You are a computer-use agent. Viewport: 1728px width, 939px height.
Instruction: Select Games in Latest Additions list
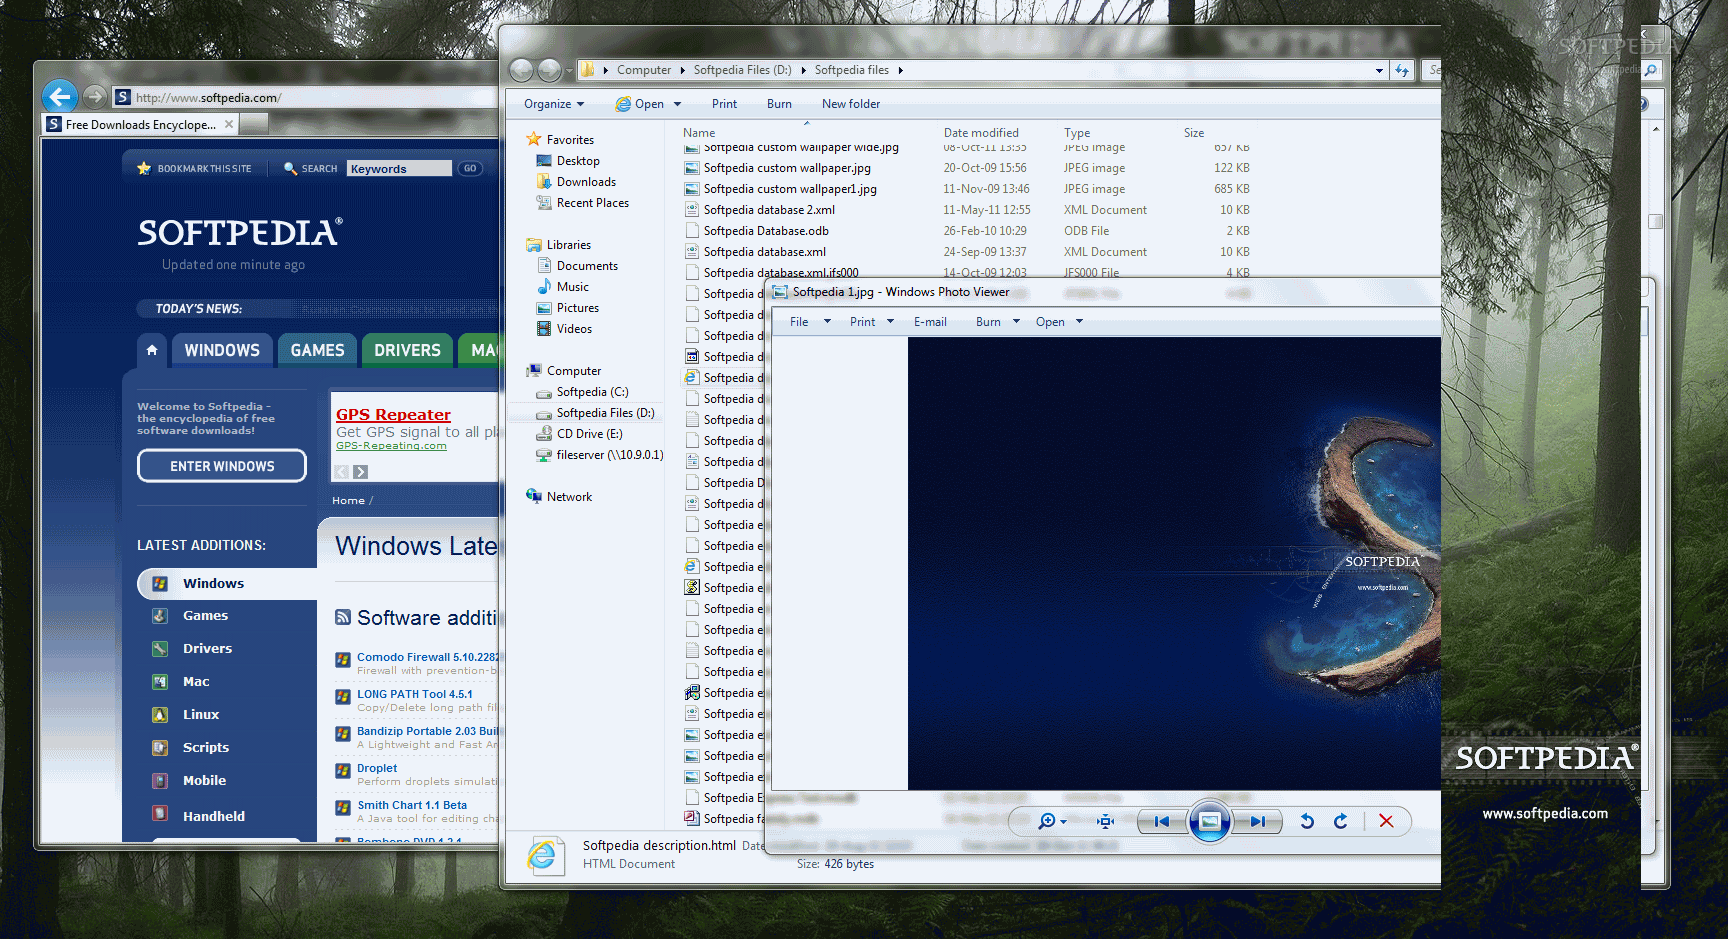pos(205,616)
